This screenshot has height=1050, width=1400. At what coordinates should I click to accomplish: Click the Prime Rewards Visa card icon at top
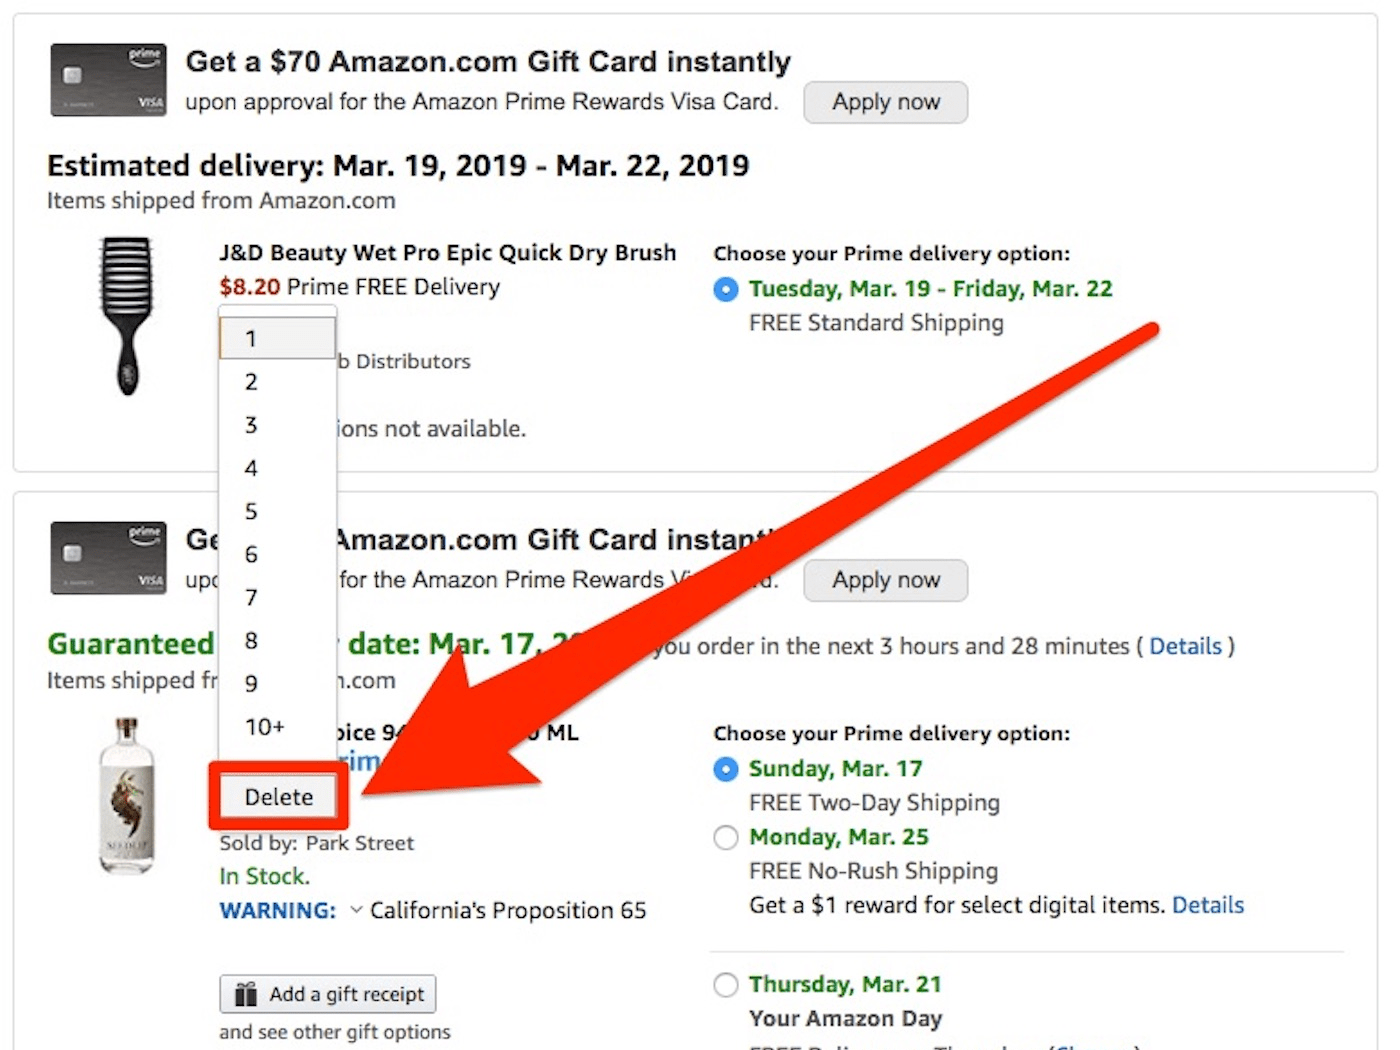pyautogui.click(x=108, y=80)
